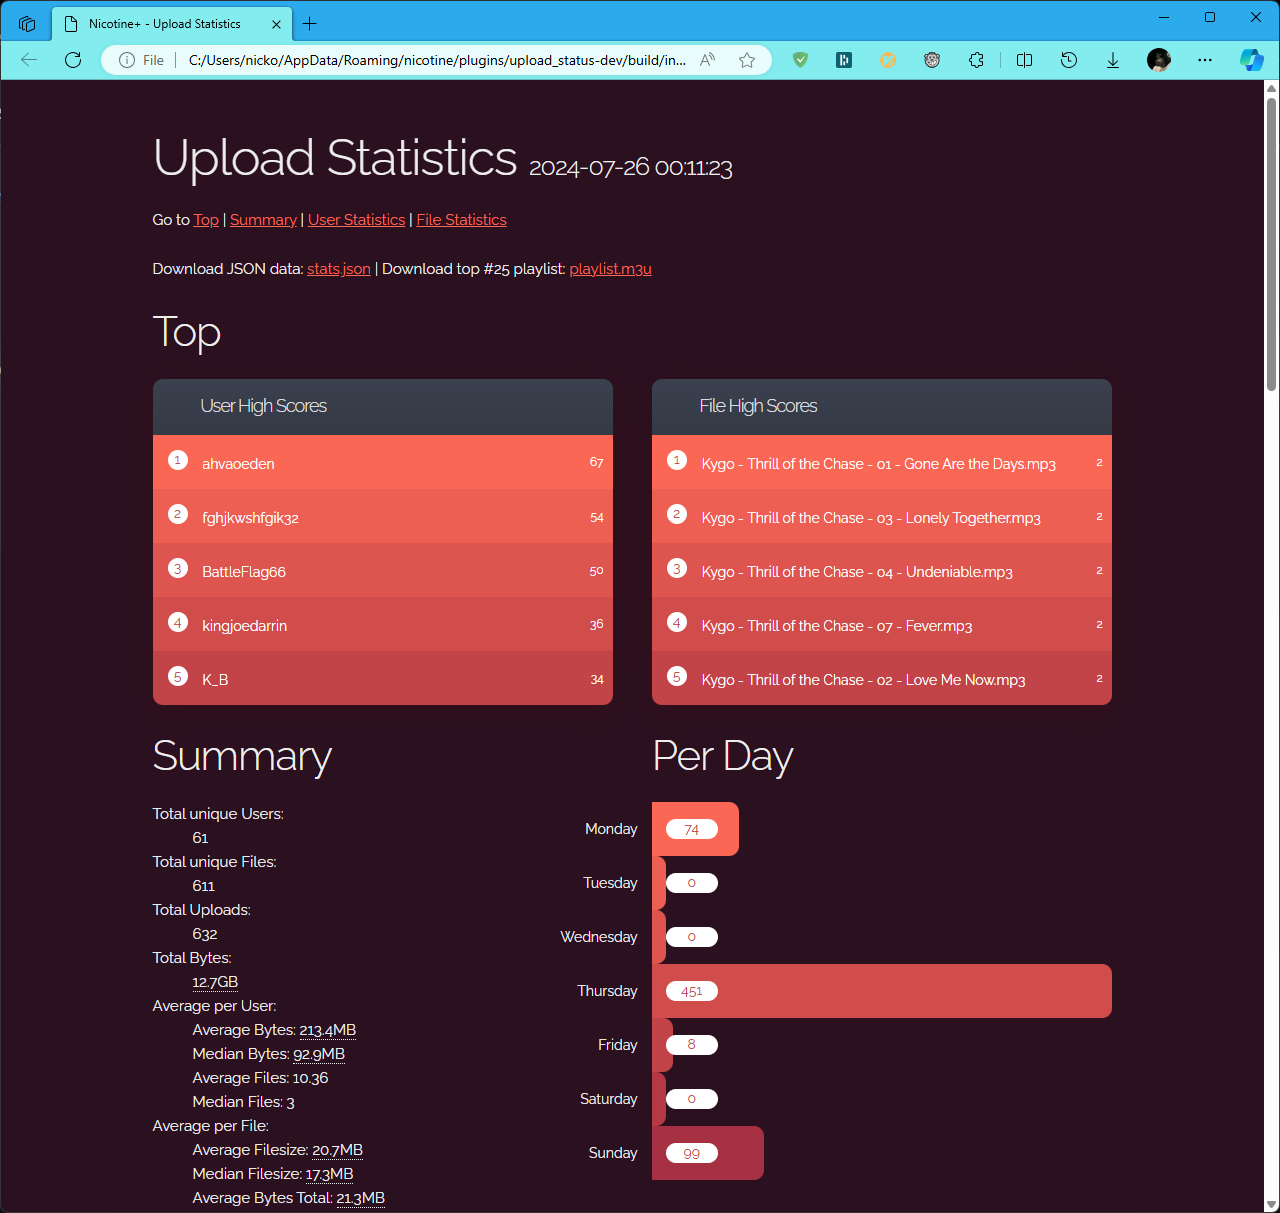The height and width of the screenshot is (1213, 1280).
Task: Open the Extensions puzzle piece icon
Action: coord(976,60)
